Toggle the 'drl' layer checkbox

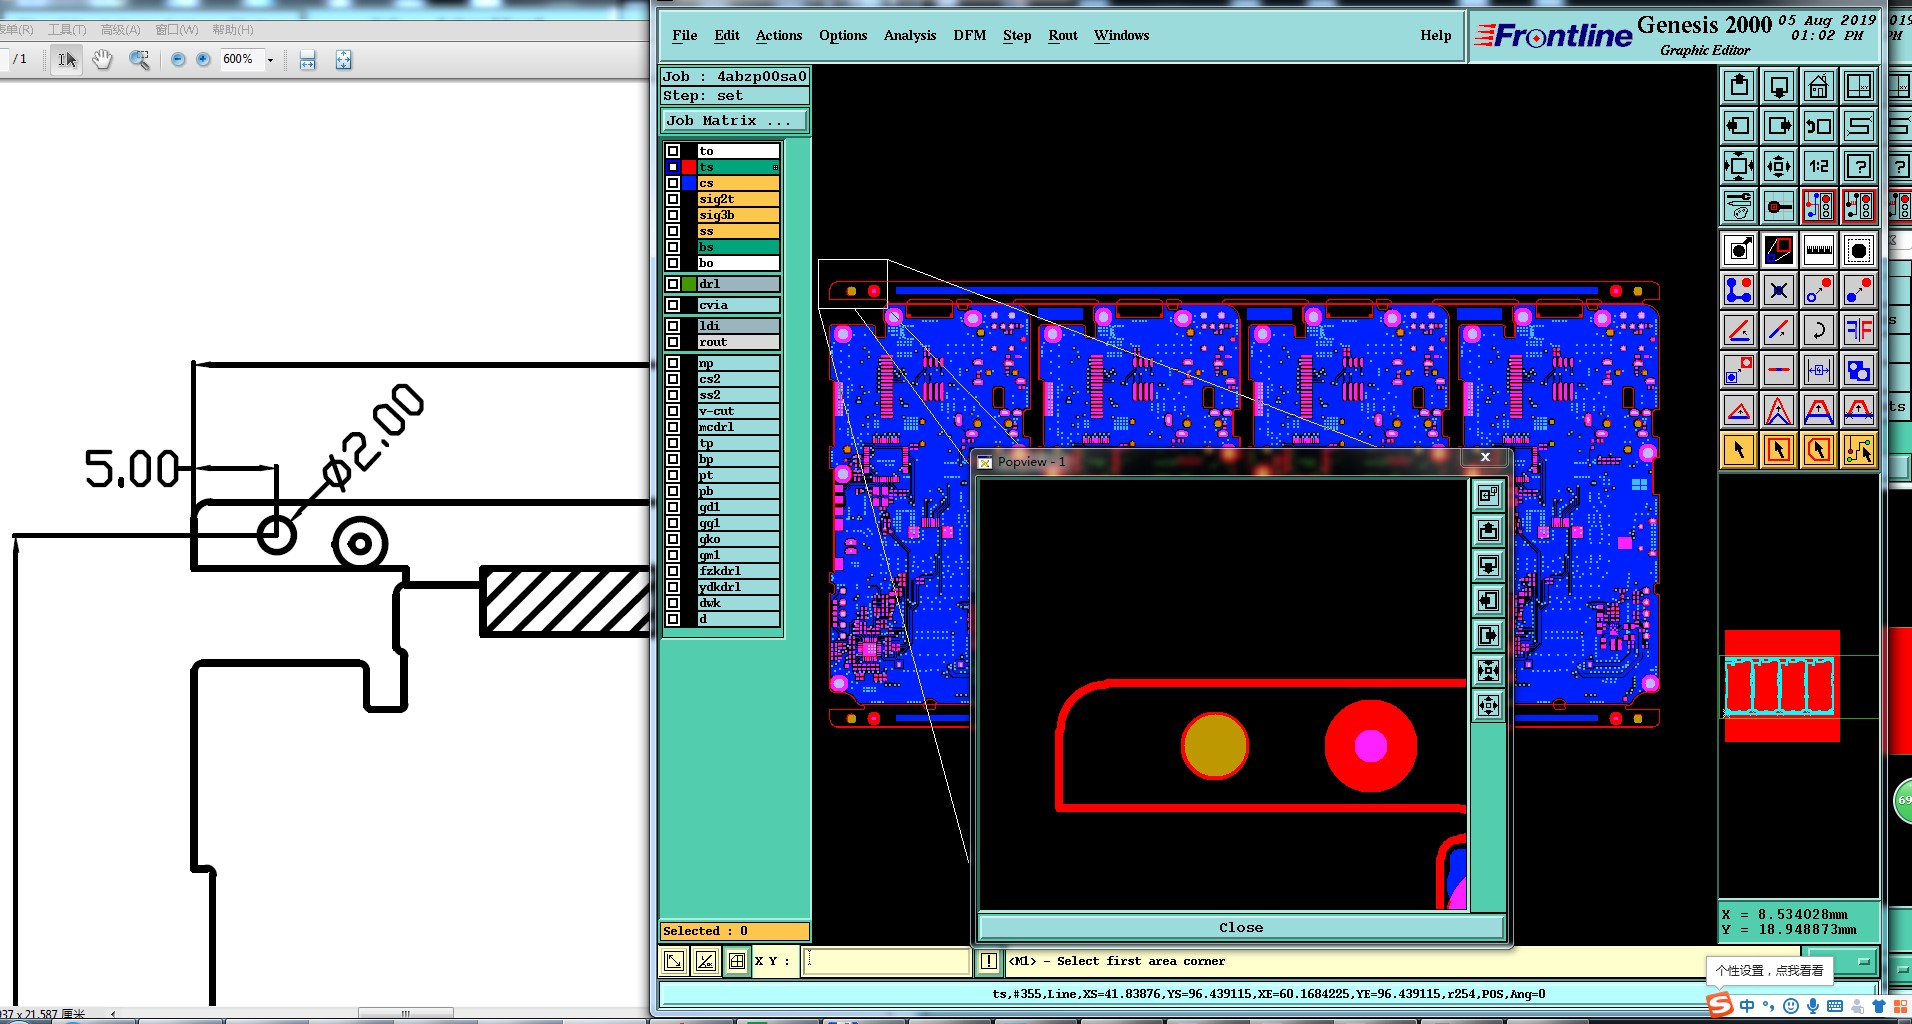[x=673, y=284]
